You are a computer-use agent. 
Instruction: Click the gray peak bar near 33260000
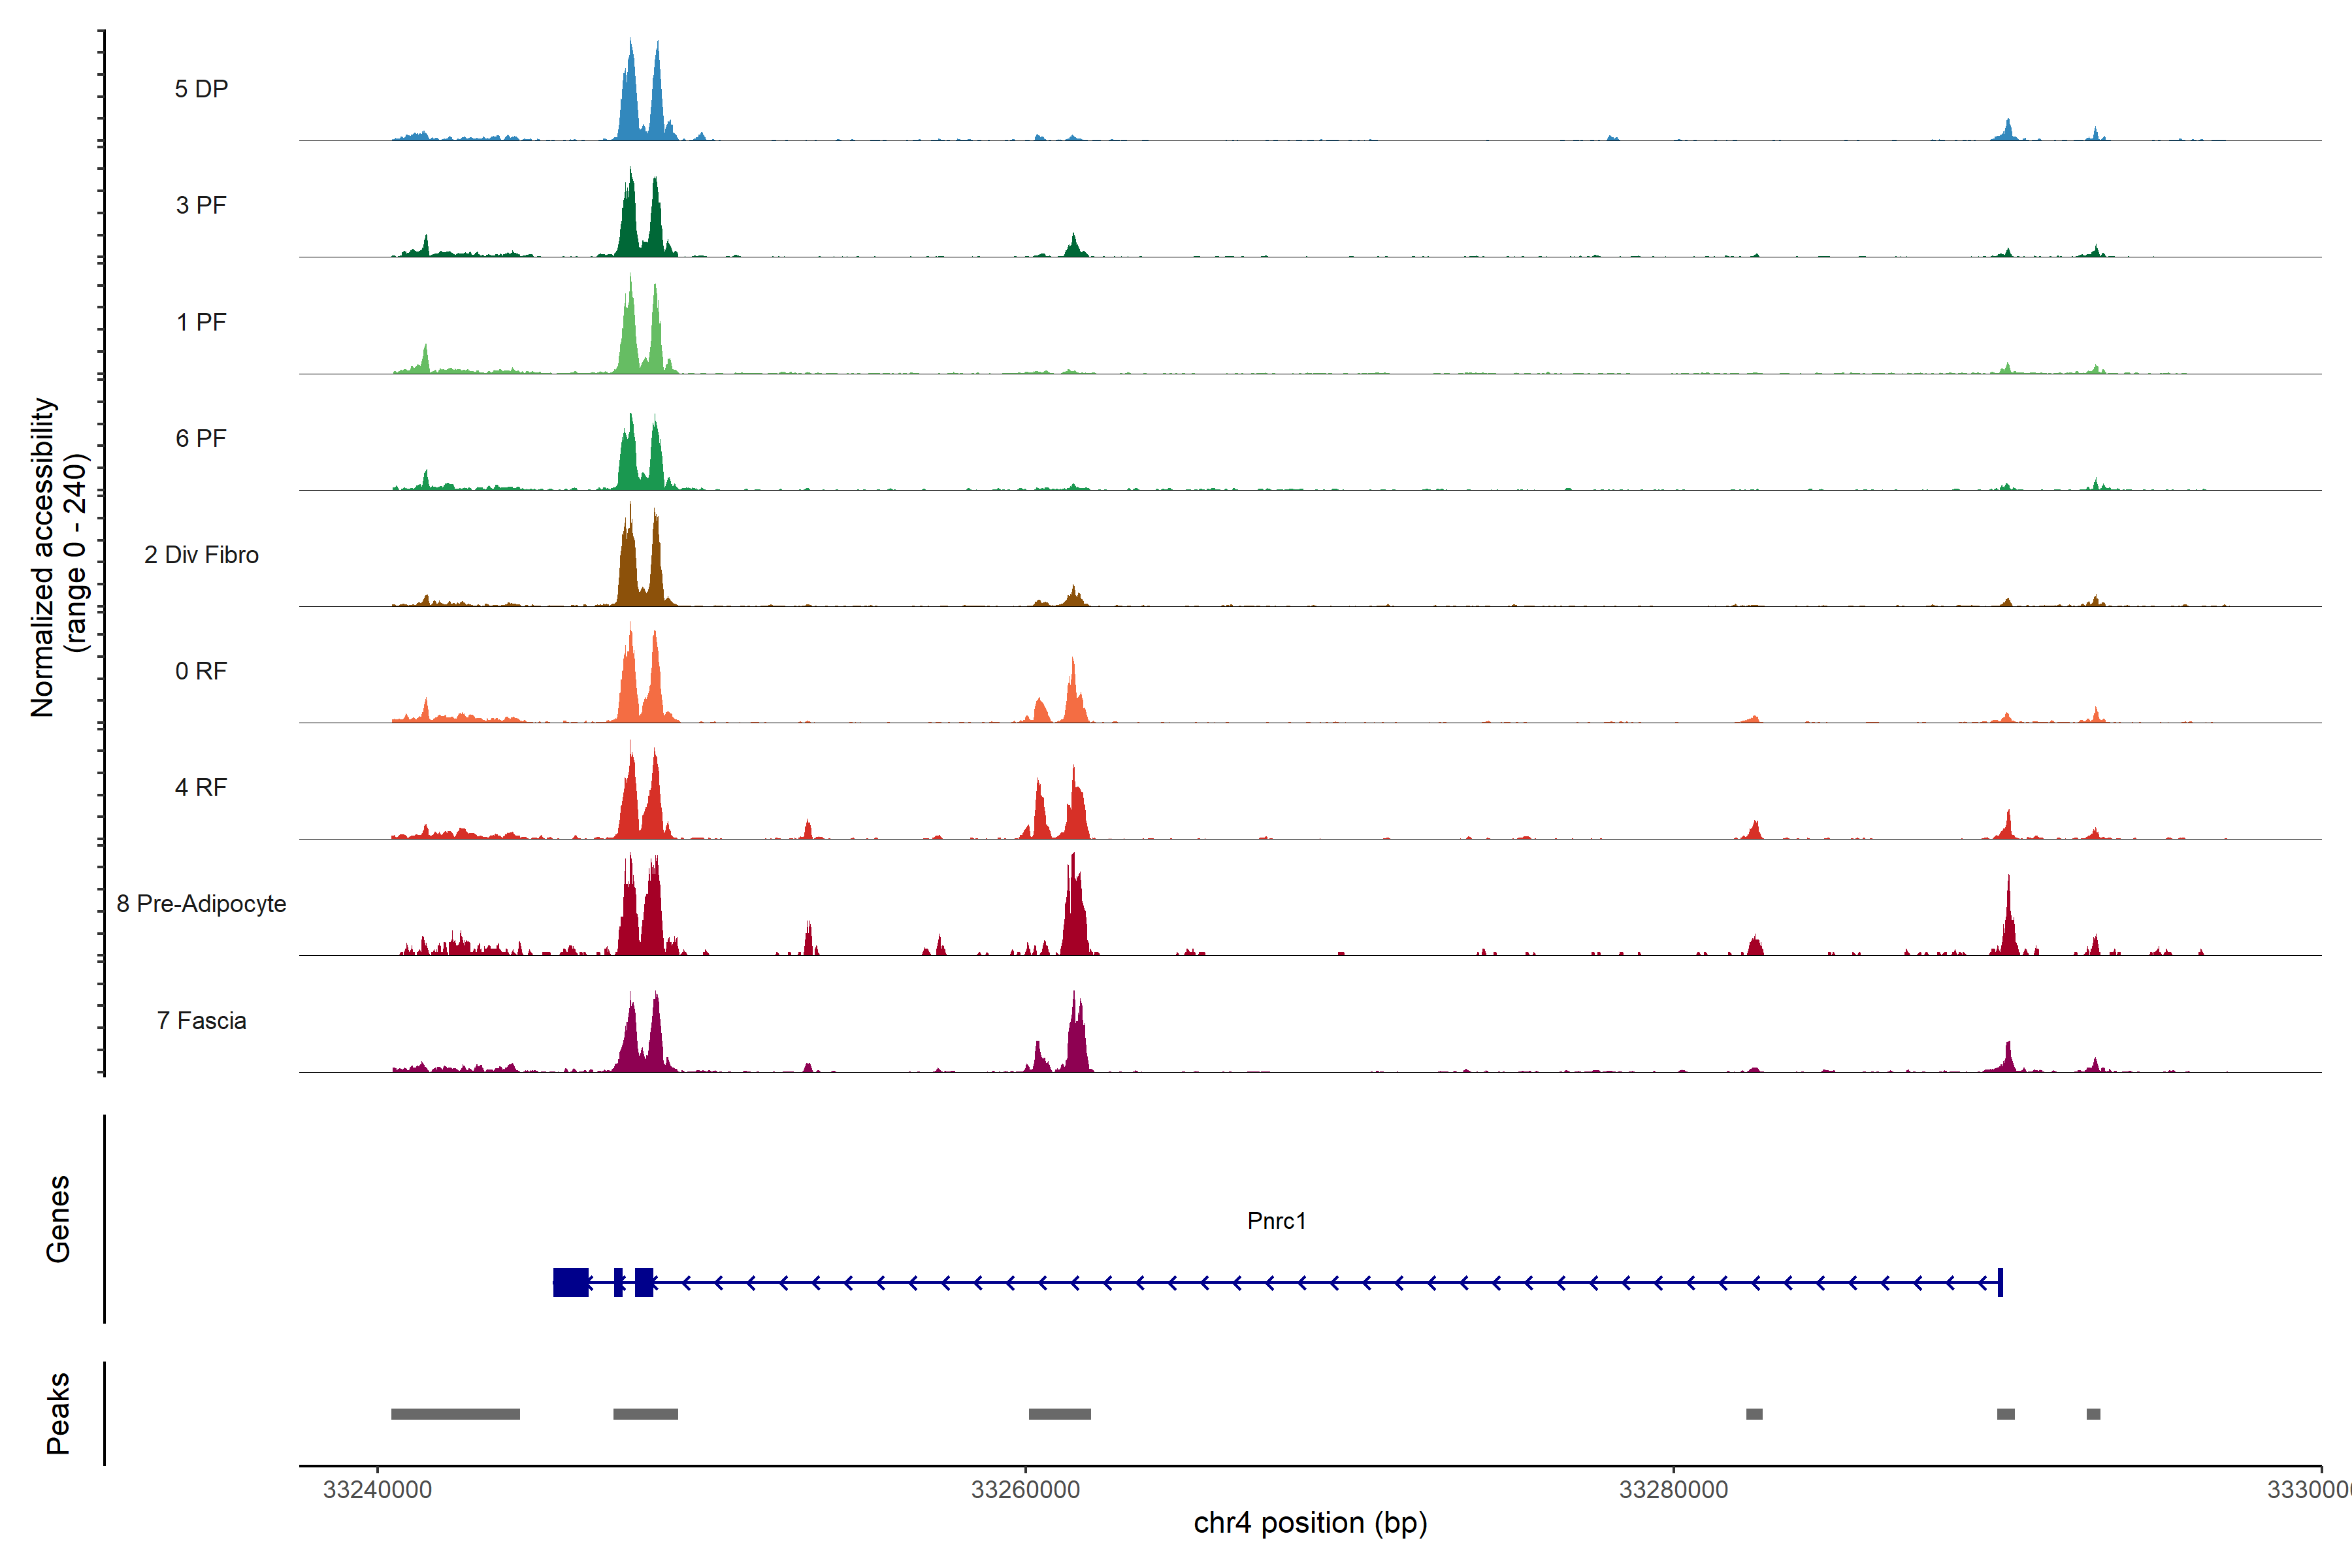click(x=1060, y=1414)
